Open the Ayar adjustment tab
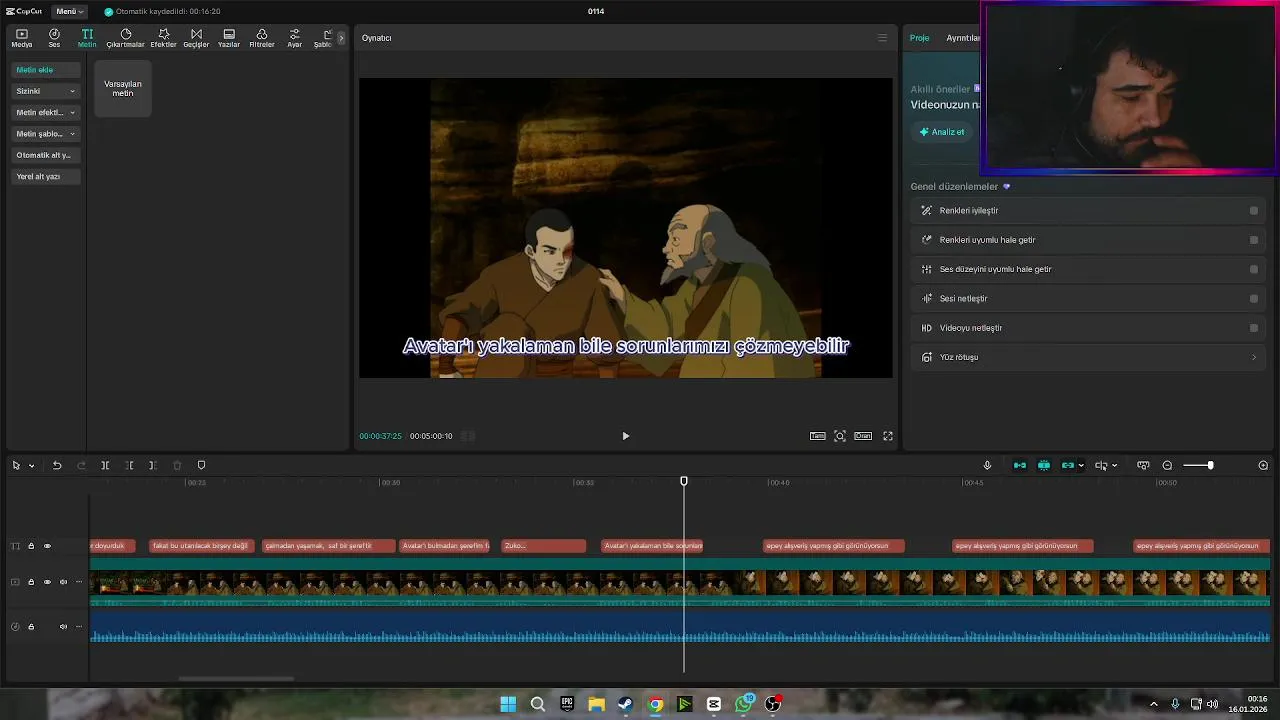This screenshot has width=1280, height=720. (x=294, y=38)
